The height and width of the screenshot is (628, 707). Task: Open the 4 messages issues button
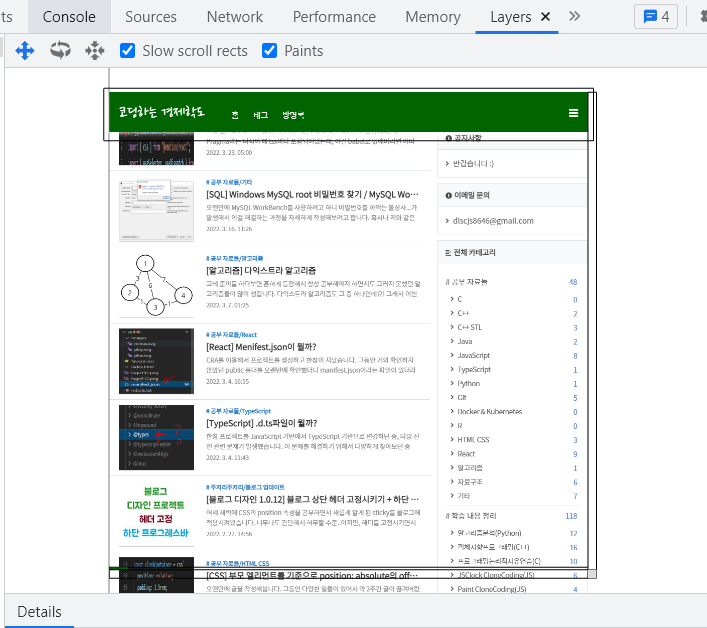point(656,17)
